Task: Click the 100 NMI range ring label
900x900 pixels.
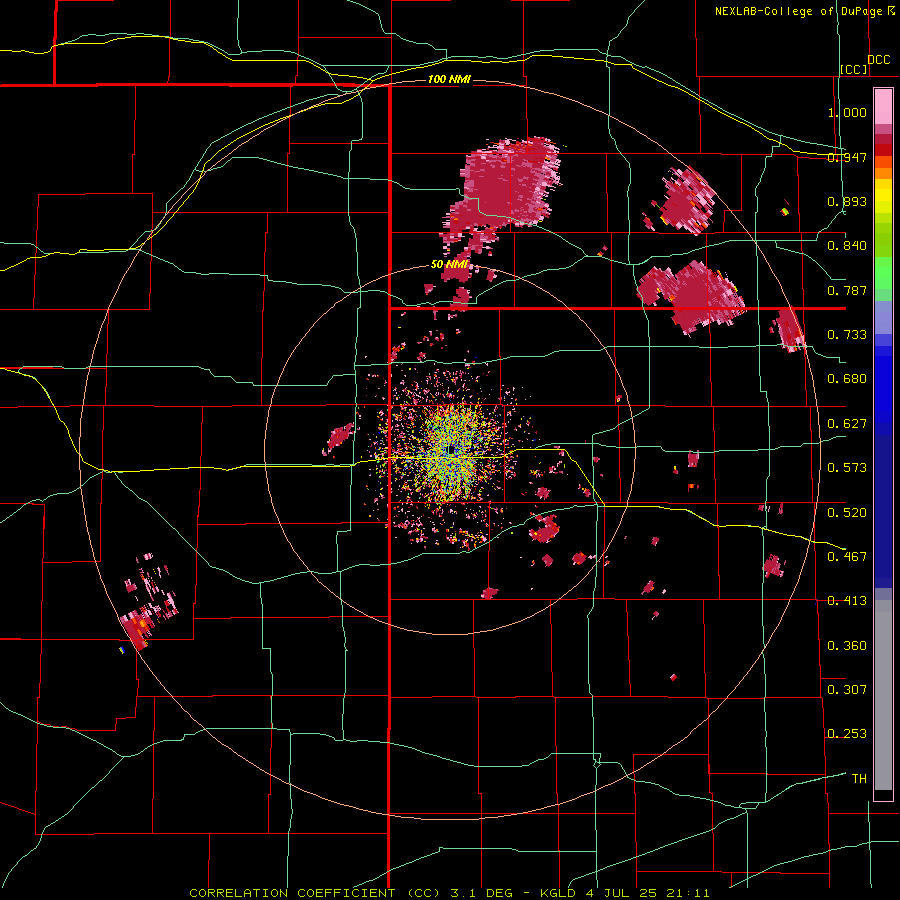Action: click(x=449, y=79)
